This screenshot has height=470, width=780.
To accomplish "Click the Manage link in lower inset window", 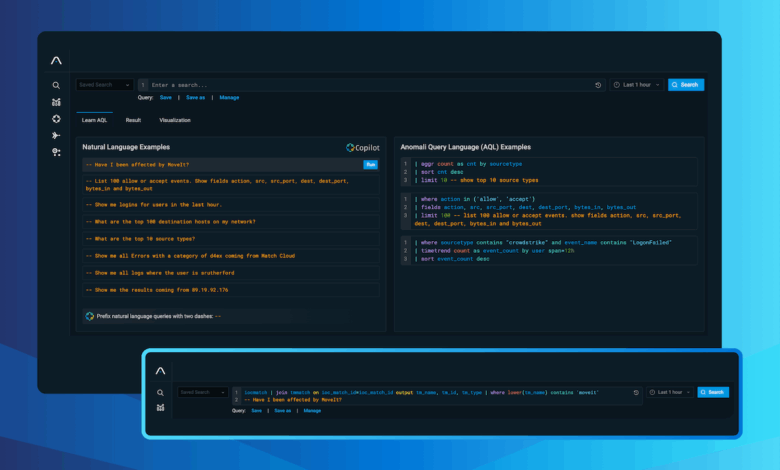I will [x=312, y=411].
